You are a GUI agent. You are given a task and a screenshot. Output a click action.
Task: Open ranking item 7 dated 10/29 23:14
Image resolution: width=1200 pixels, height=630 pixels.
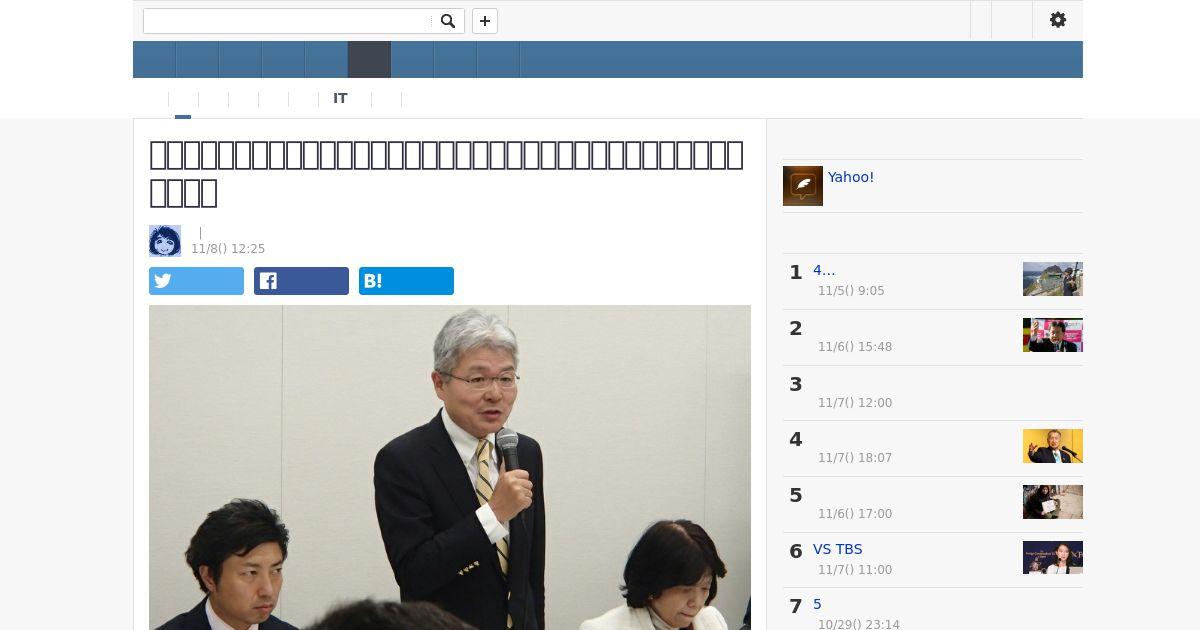pos(817,604)
